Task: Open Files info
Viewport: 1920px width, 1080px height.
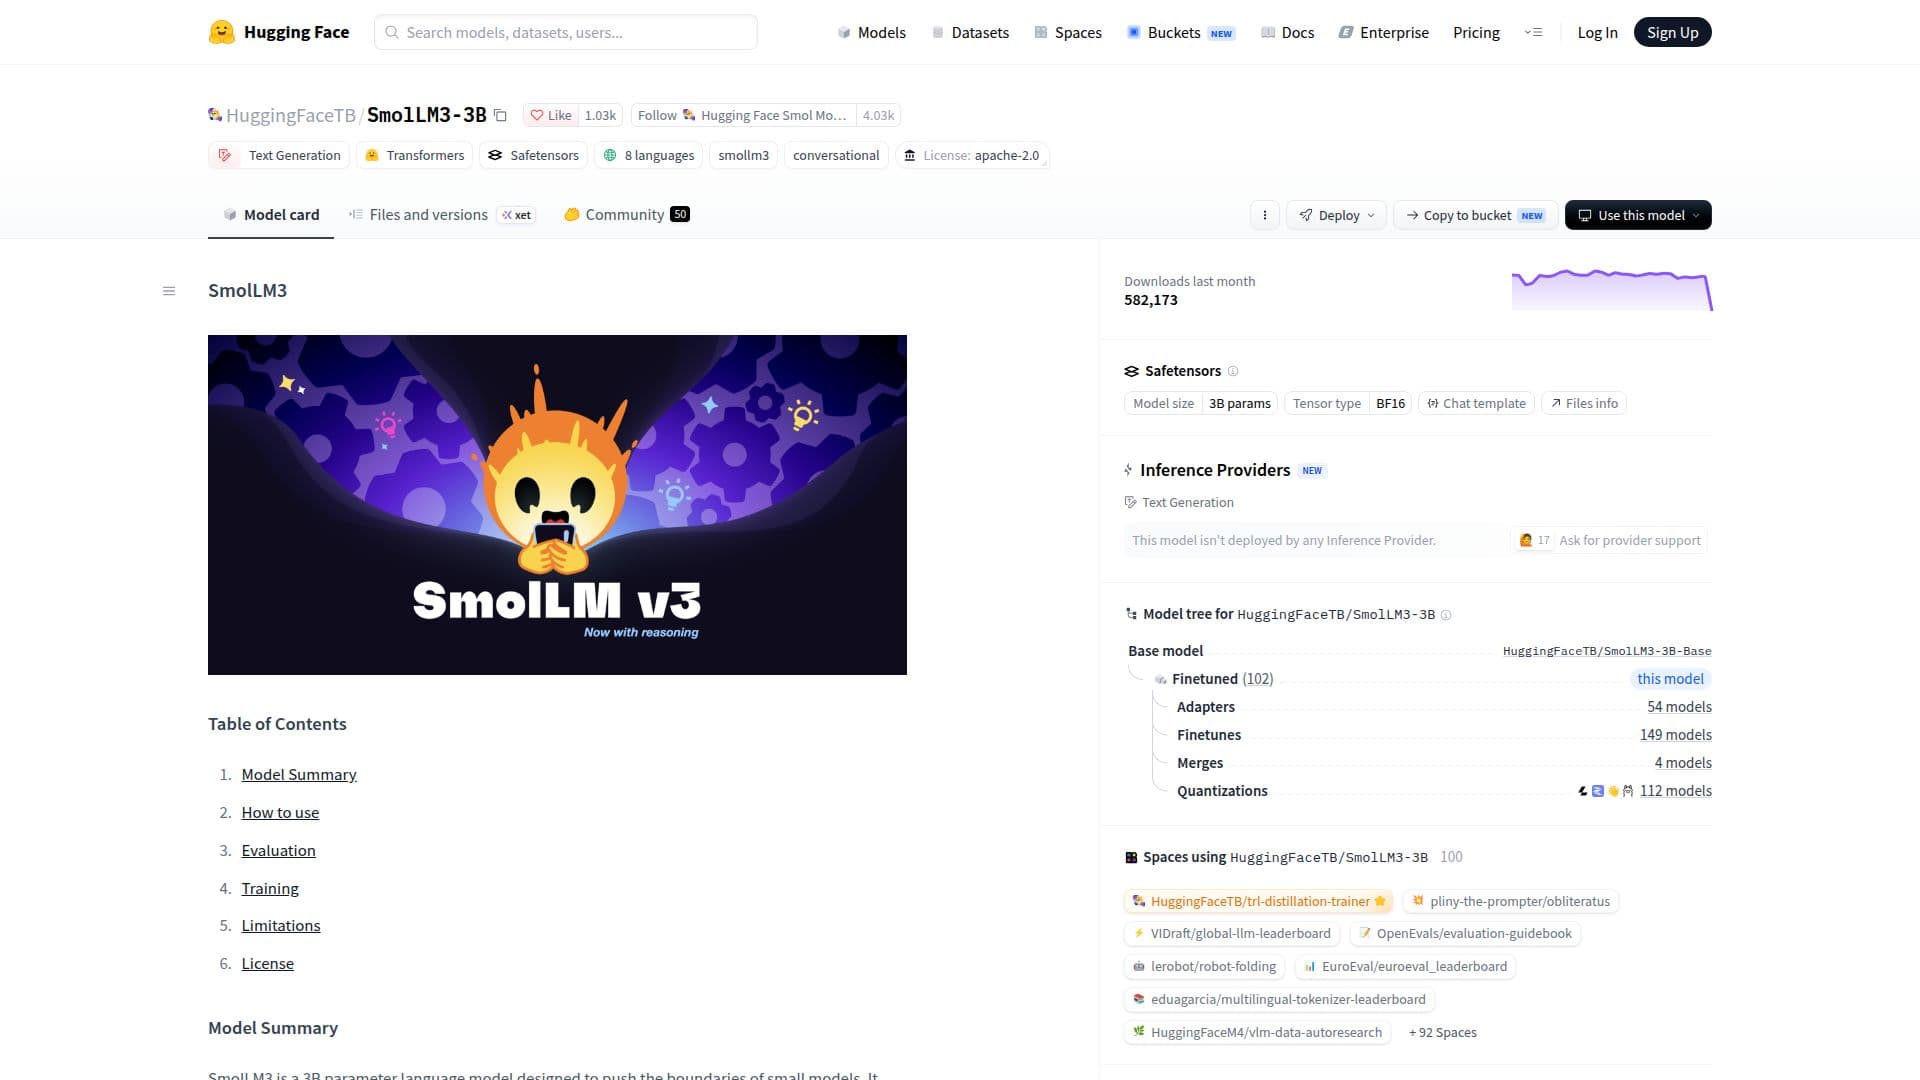Action: pyautogui.click(x=1584, y=403)
